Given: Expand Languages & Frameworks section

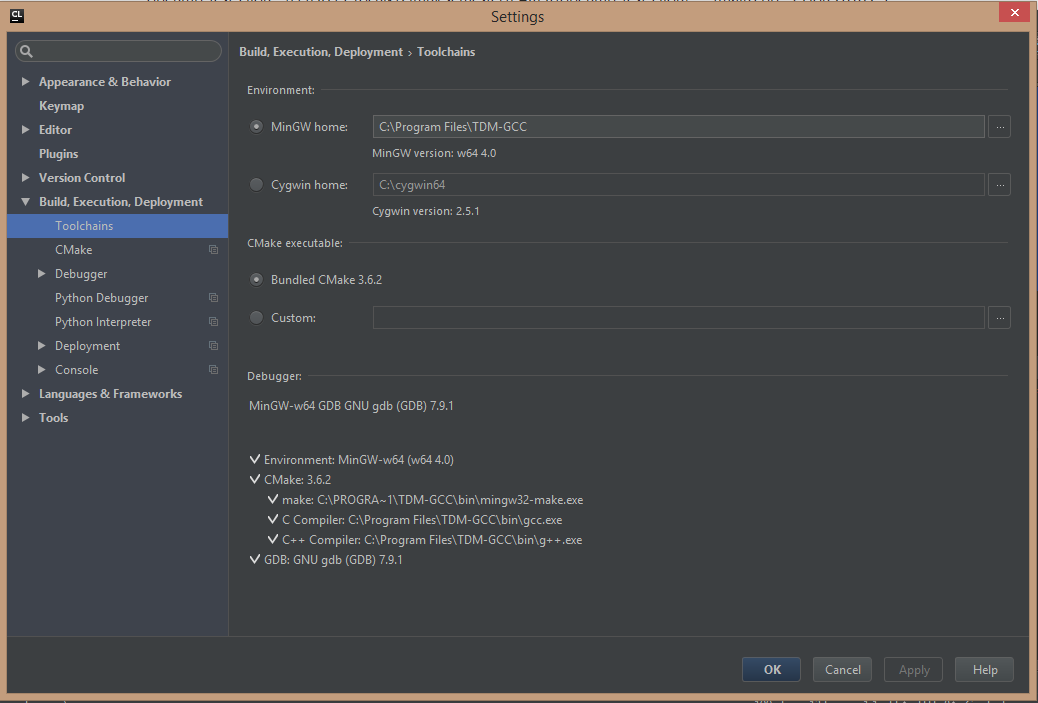Looking at the screenshot, I should click(25, 394).
